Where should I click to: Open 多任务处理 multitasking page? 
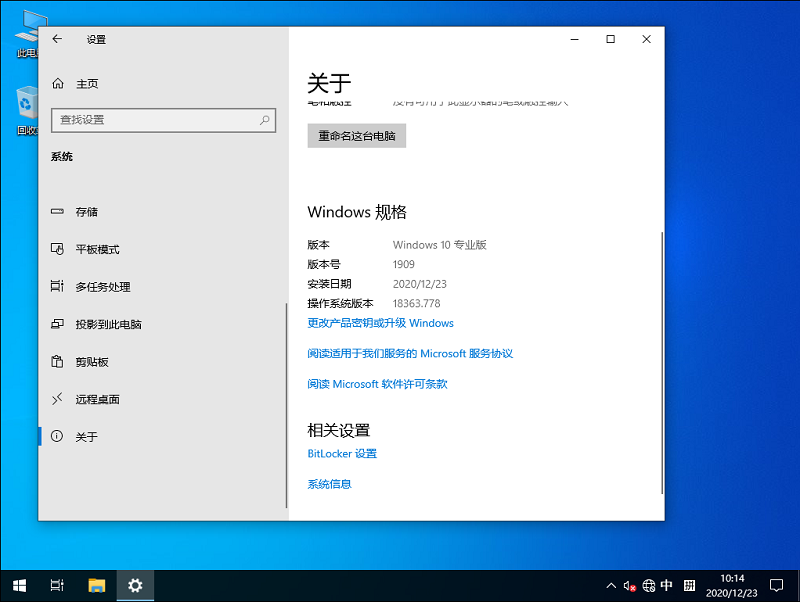[x=102, y=287]
